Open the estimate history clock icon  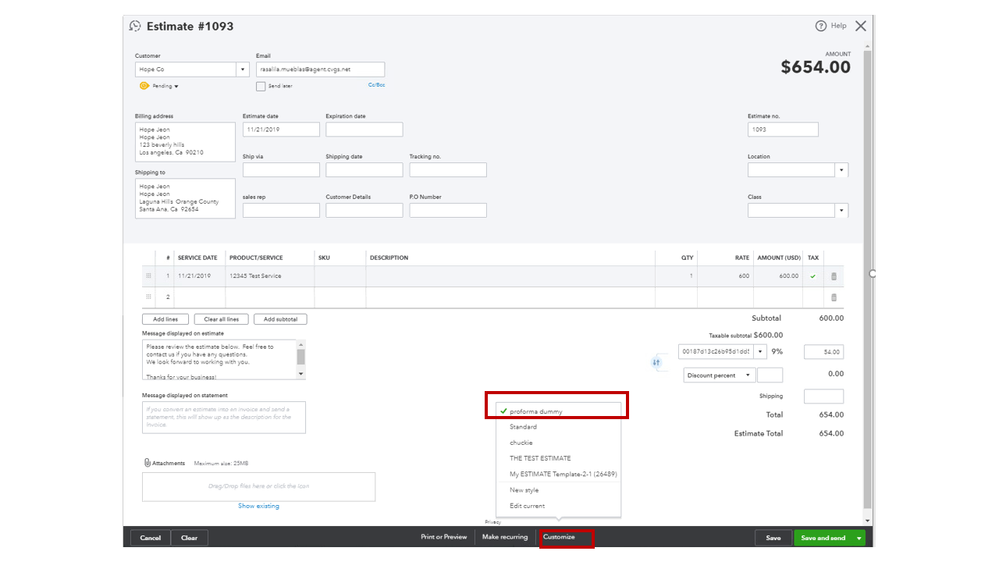pyautogui.click(x=135, y=26)
